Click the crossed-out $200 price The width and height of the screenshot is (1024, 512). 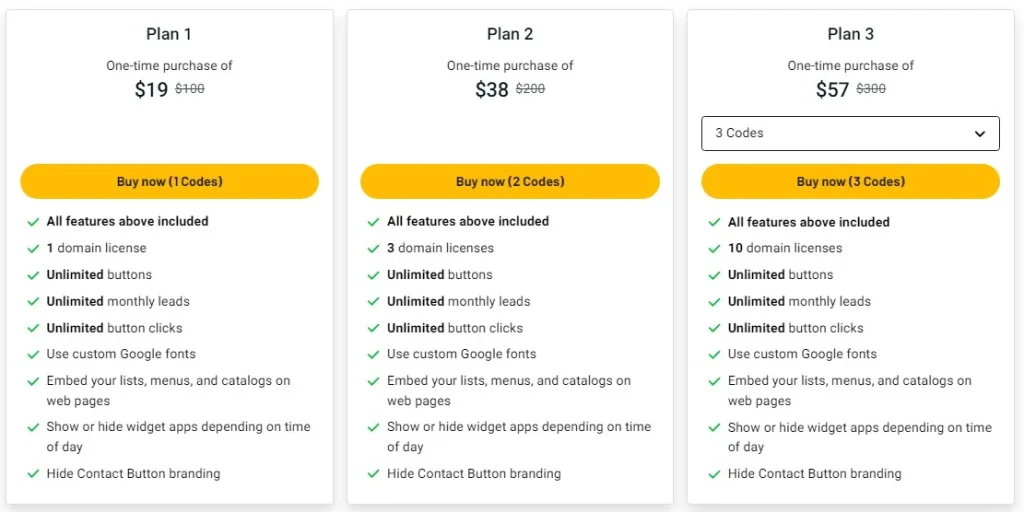pos(530,89)
